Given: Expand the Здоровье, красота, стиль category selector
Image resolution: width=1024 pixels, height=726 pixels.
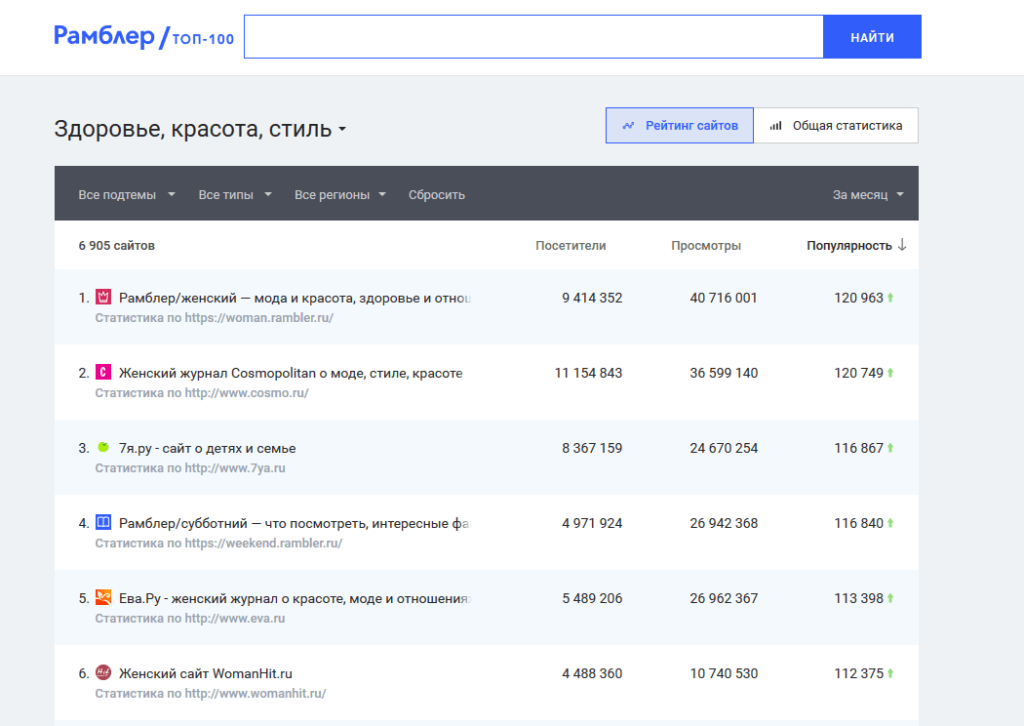Looking at the screenshot, I should click(200, 129).
